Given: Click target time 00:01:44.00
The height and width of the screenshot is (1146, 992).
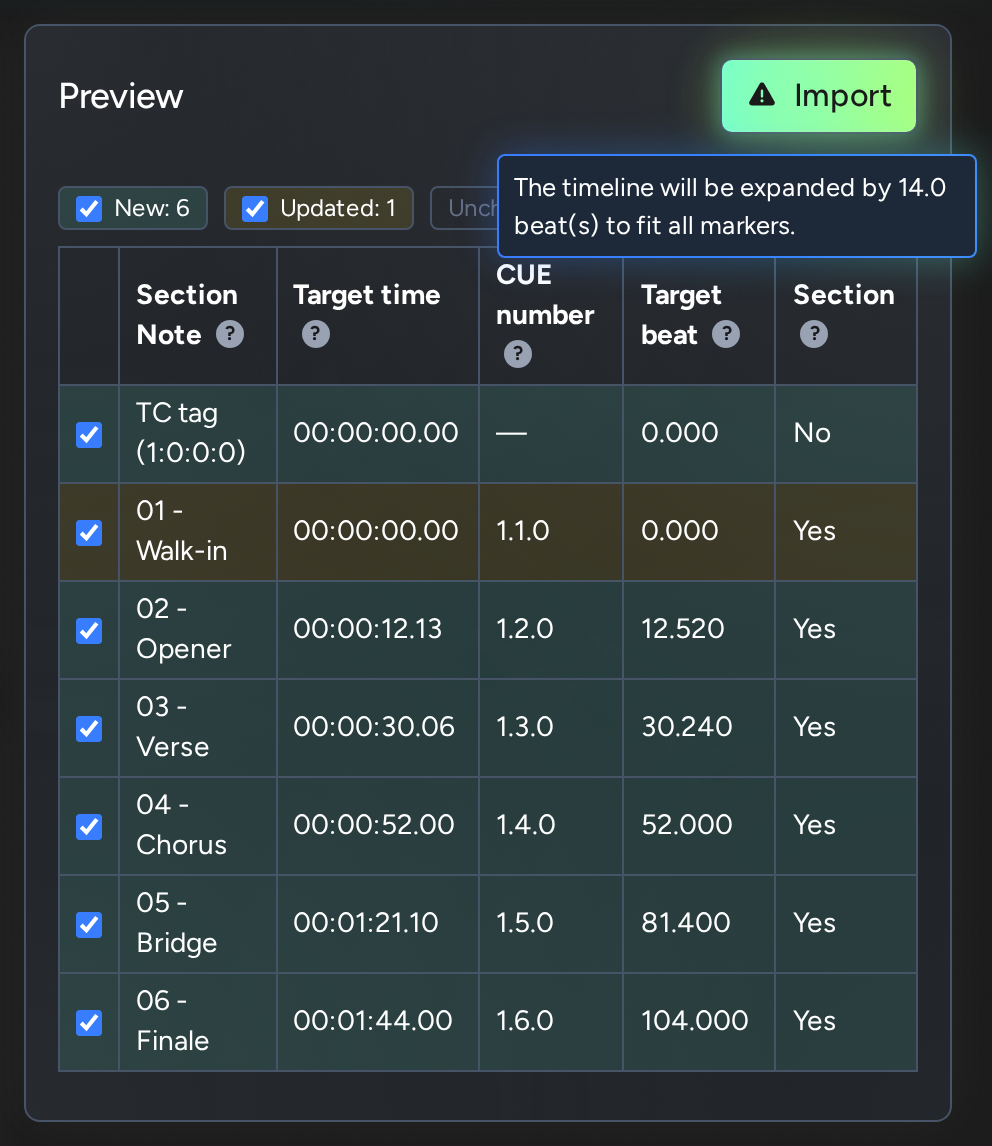Looking at the screenshot, I should pyautogui.click(x=373, y=1020).
